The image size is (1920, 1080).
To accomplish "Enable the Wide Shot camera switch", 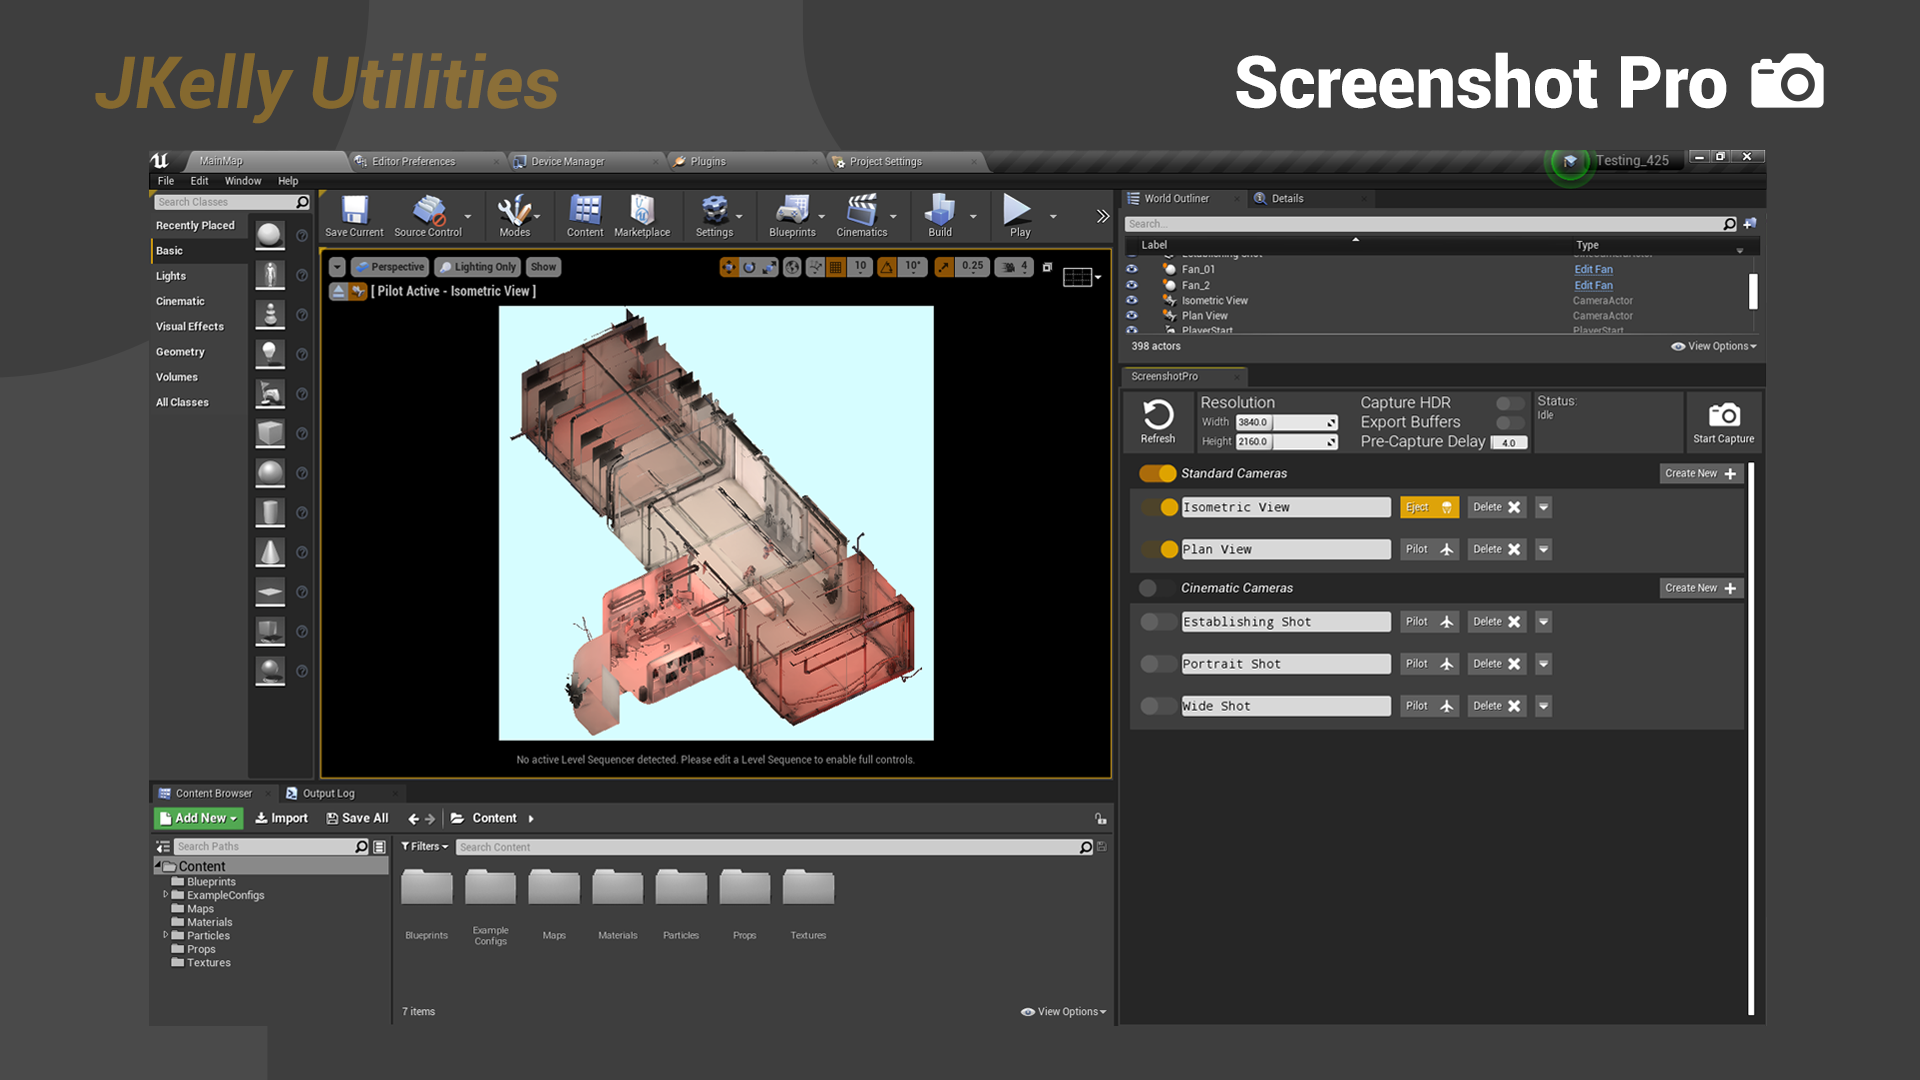I will (1160, 706).
